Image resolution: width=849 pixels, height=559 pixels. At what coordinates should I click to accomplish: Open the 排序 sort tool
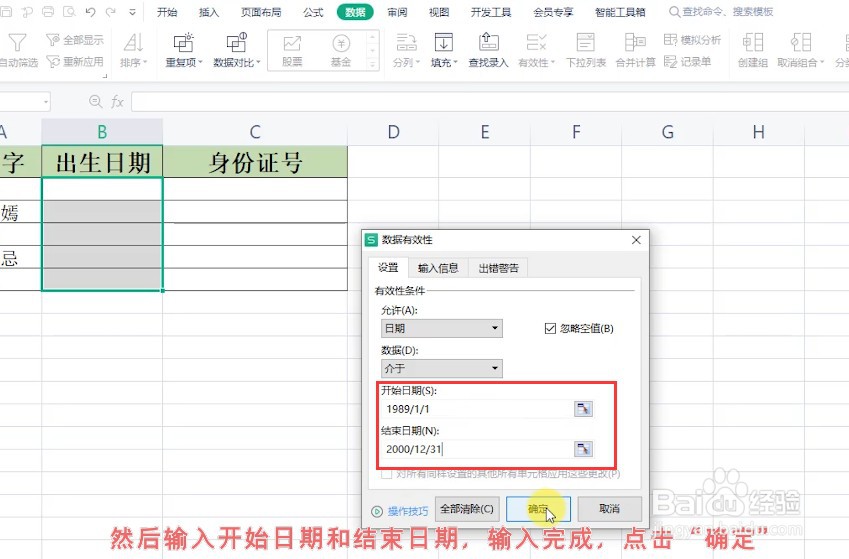(x=133, y=50)
